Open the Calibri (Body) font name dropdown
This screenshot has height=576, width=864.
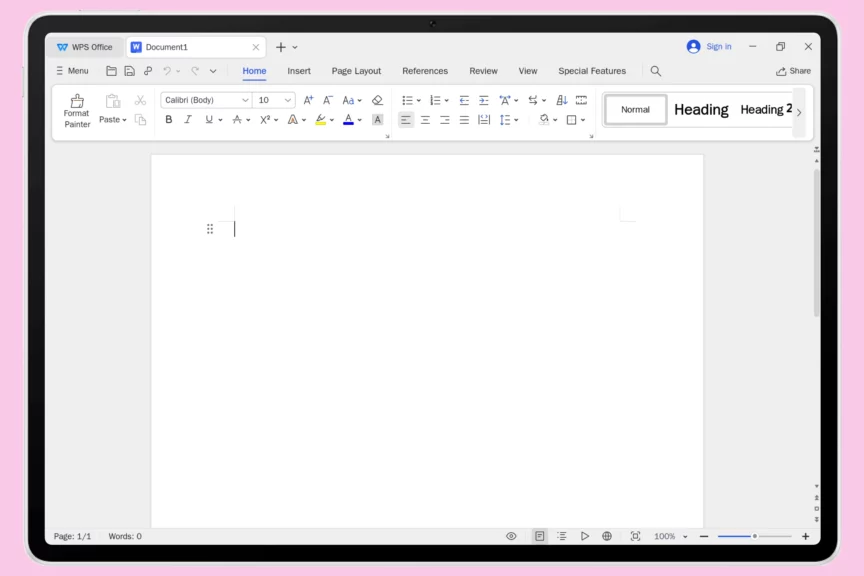click(x=245, y=100)
